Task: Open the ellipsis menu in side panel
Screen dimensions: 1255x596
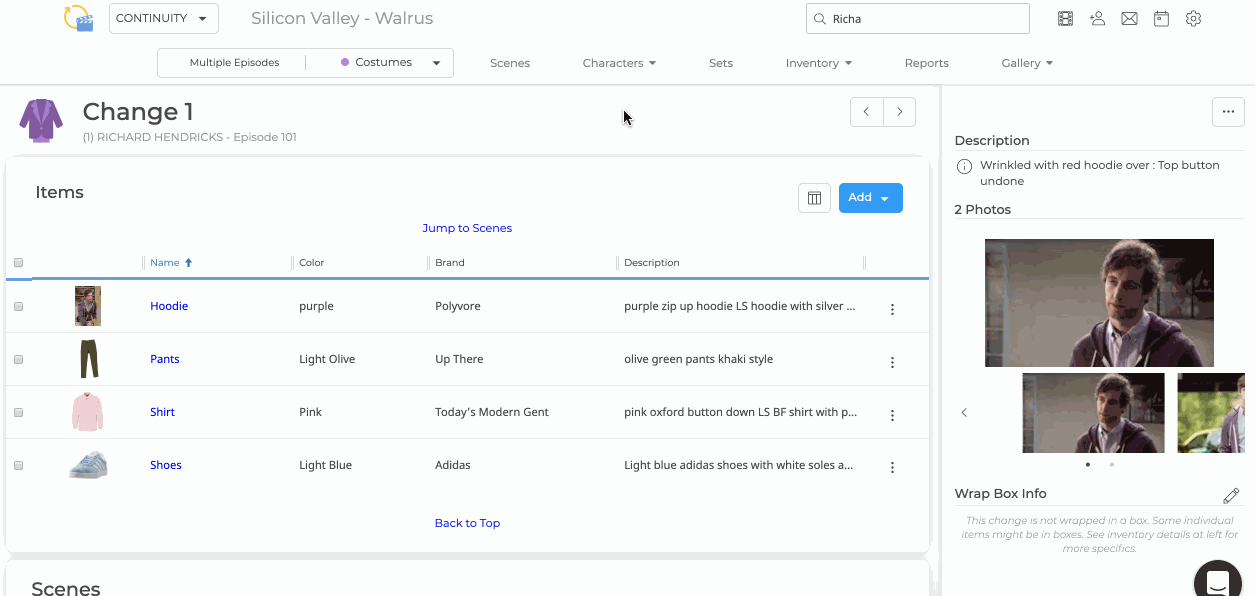Action: (1228, 112)
